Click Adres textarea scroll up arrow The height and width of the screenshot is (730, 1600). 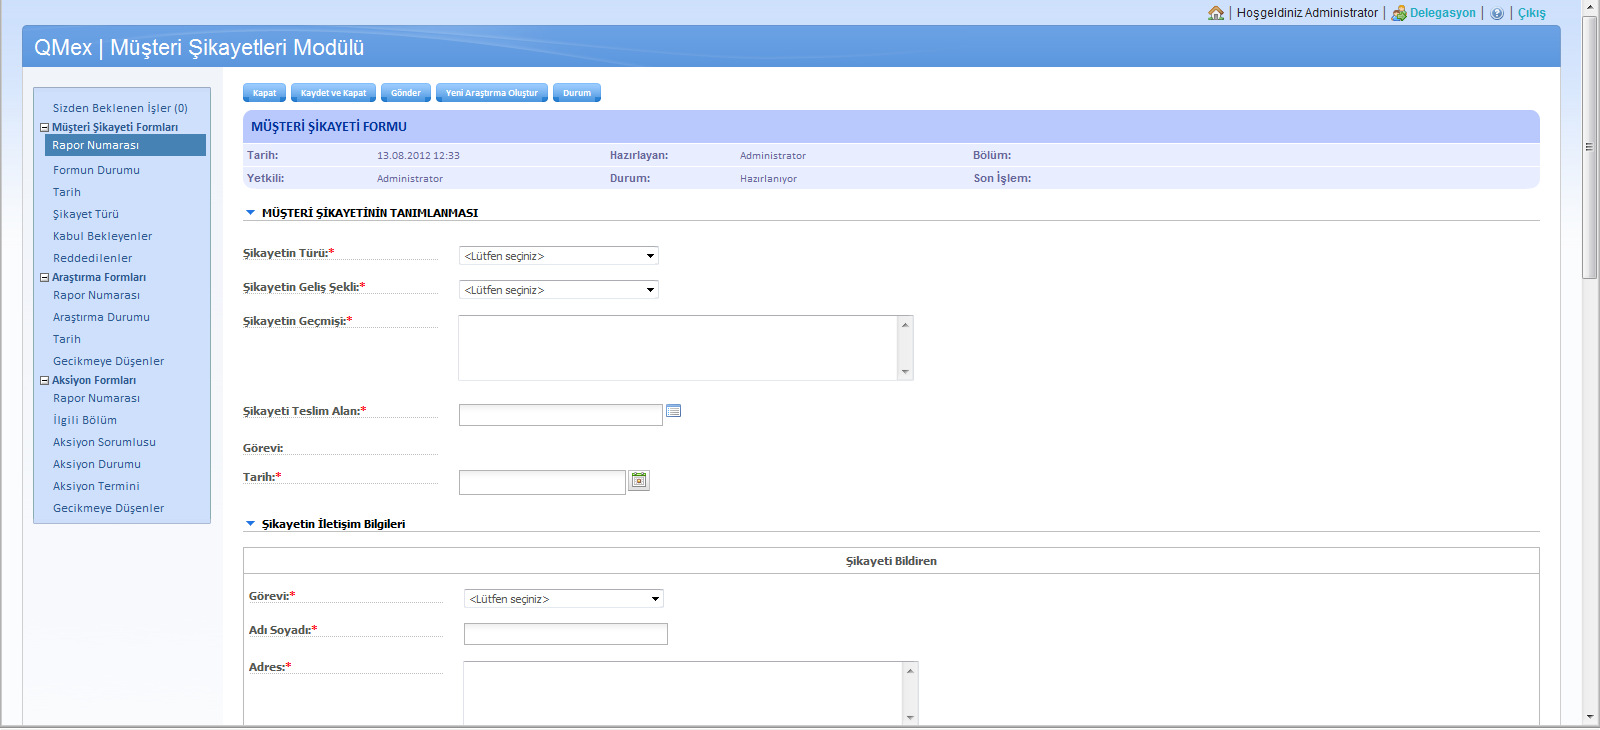(910, 670)
